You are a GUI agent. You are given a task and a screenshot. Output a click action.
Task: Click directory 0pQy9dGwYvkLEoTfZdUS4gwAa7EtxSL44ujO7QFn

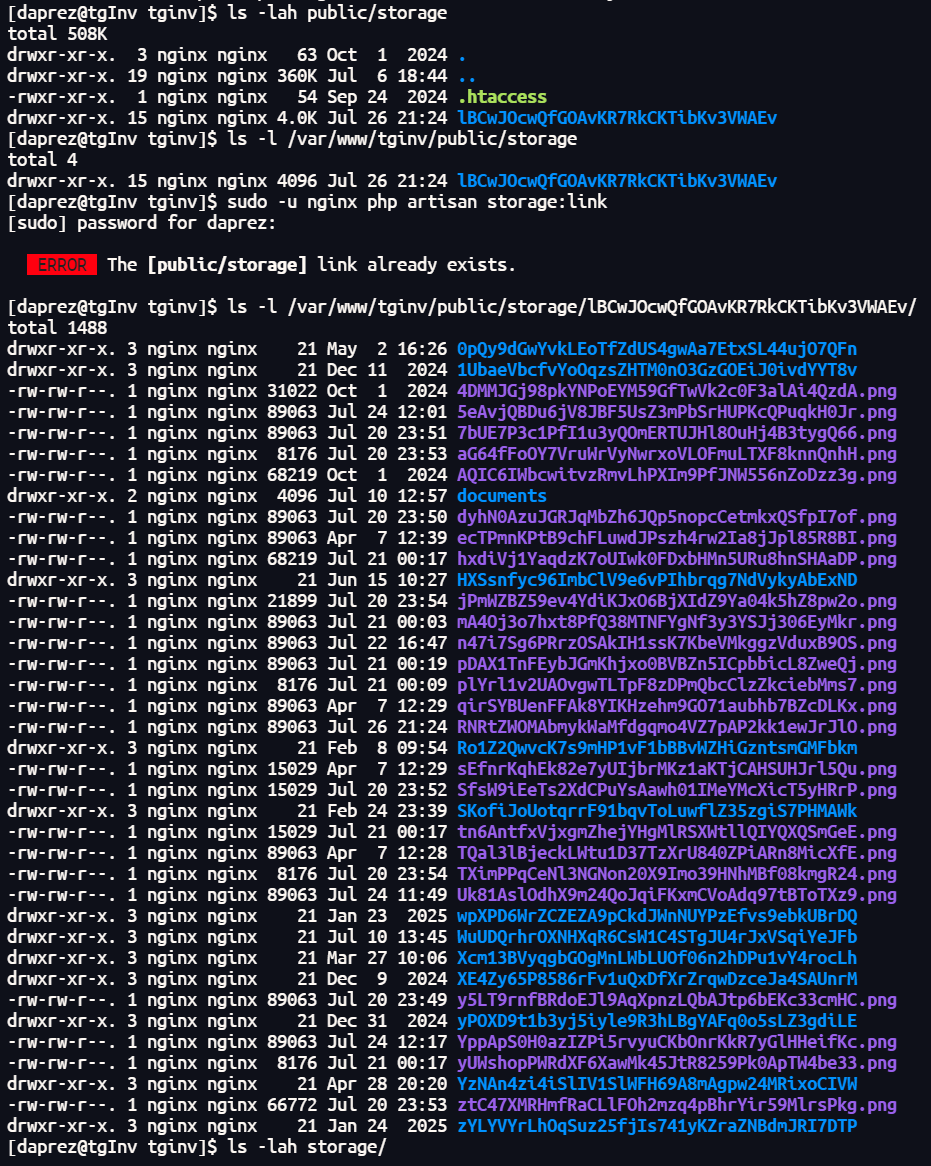(x=657, y=349)
